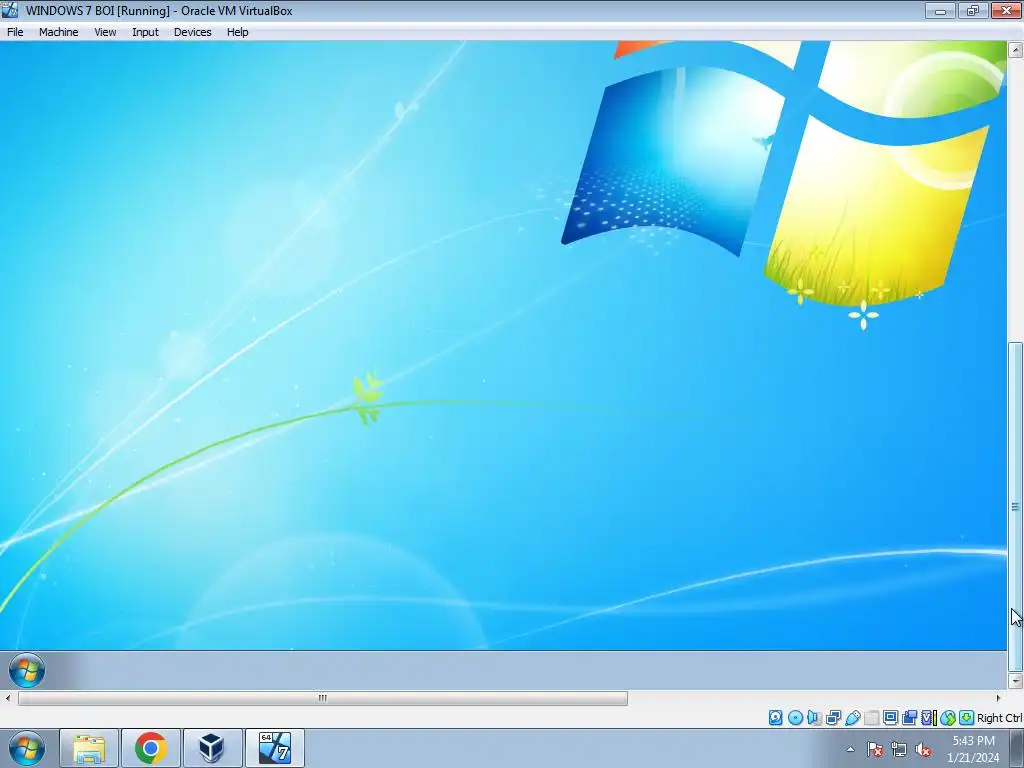Click the optical disk status icon
The width and height of the screenshot is (1024, 768).
point(795,718)
